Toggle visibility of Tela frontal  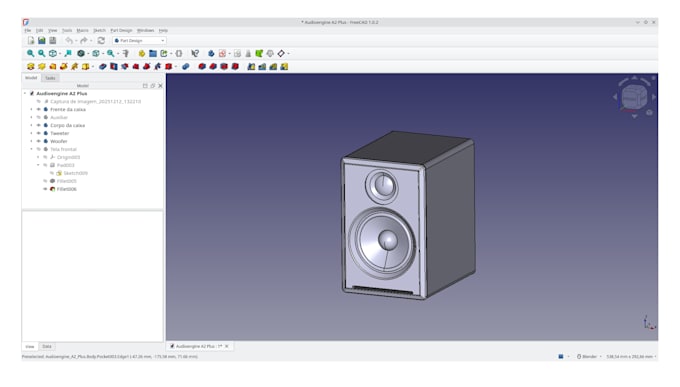39,149
